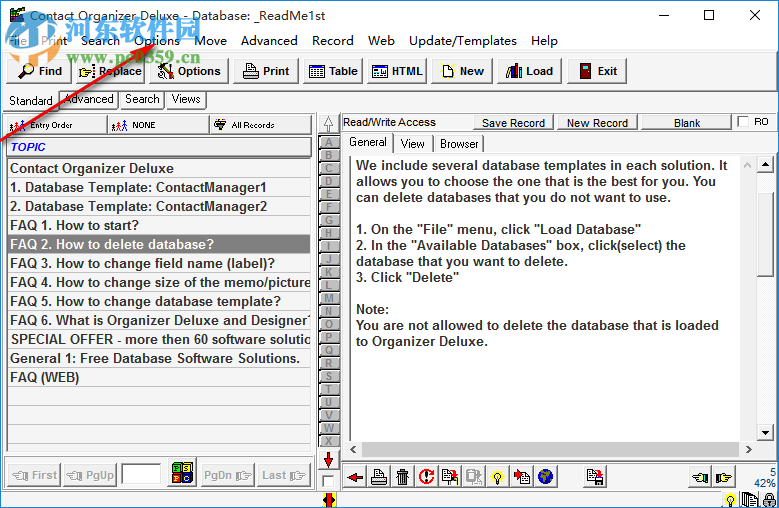Image resolution: width=779 pixels, height=508 pixels.
Task: Click the printer icon below the record
Action: (379, 477)
